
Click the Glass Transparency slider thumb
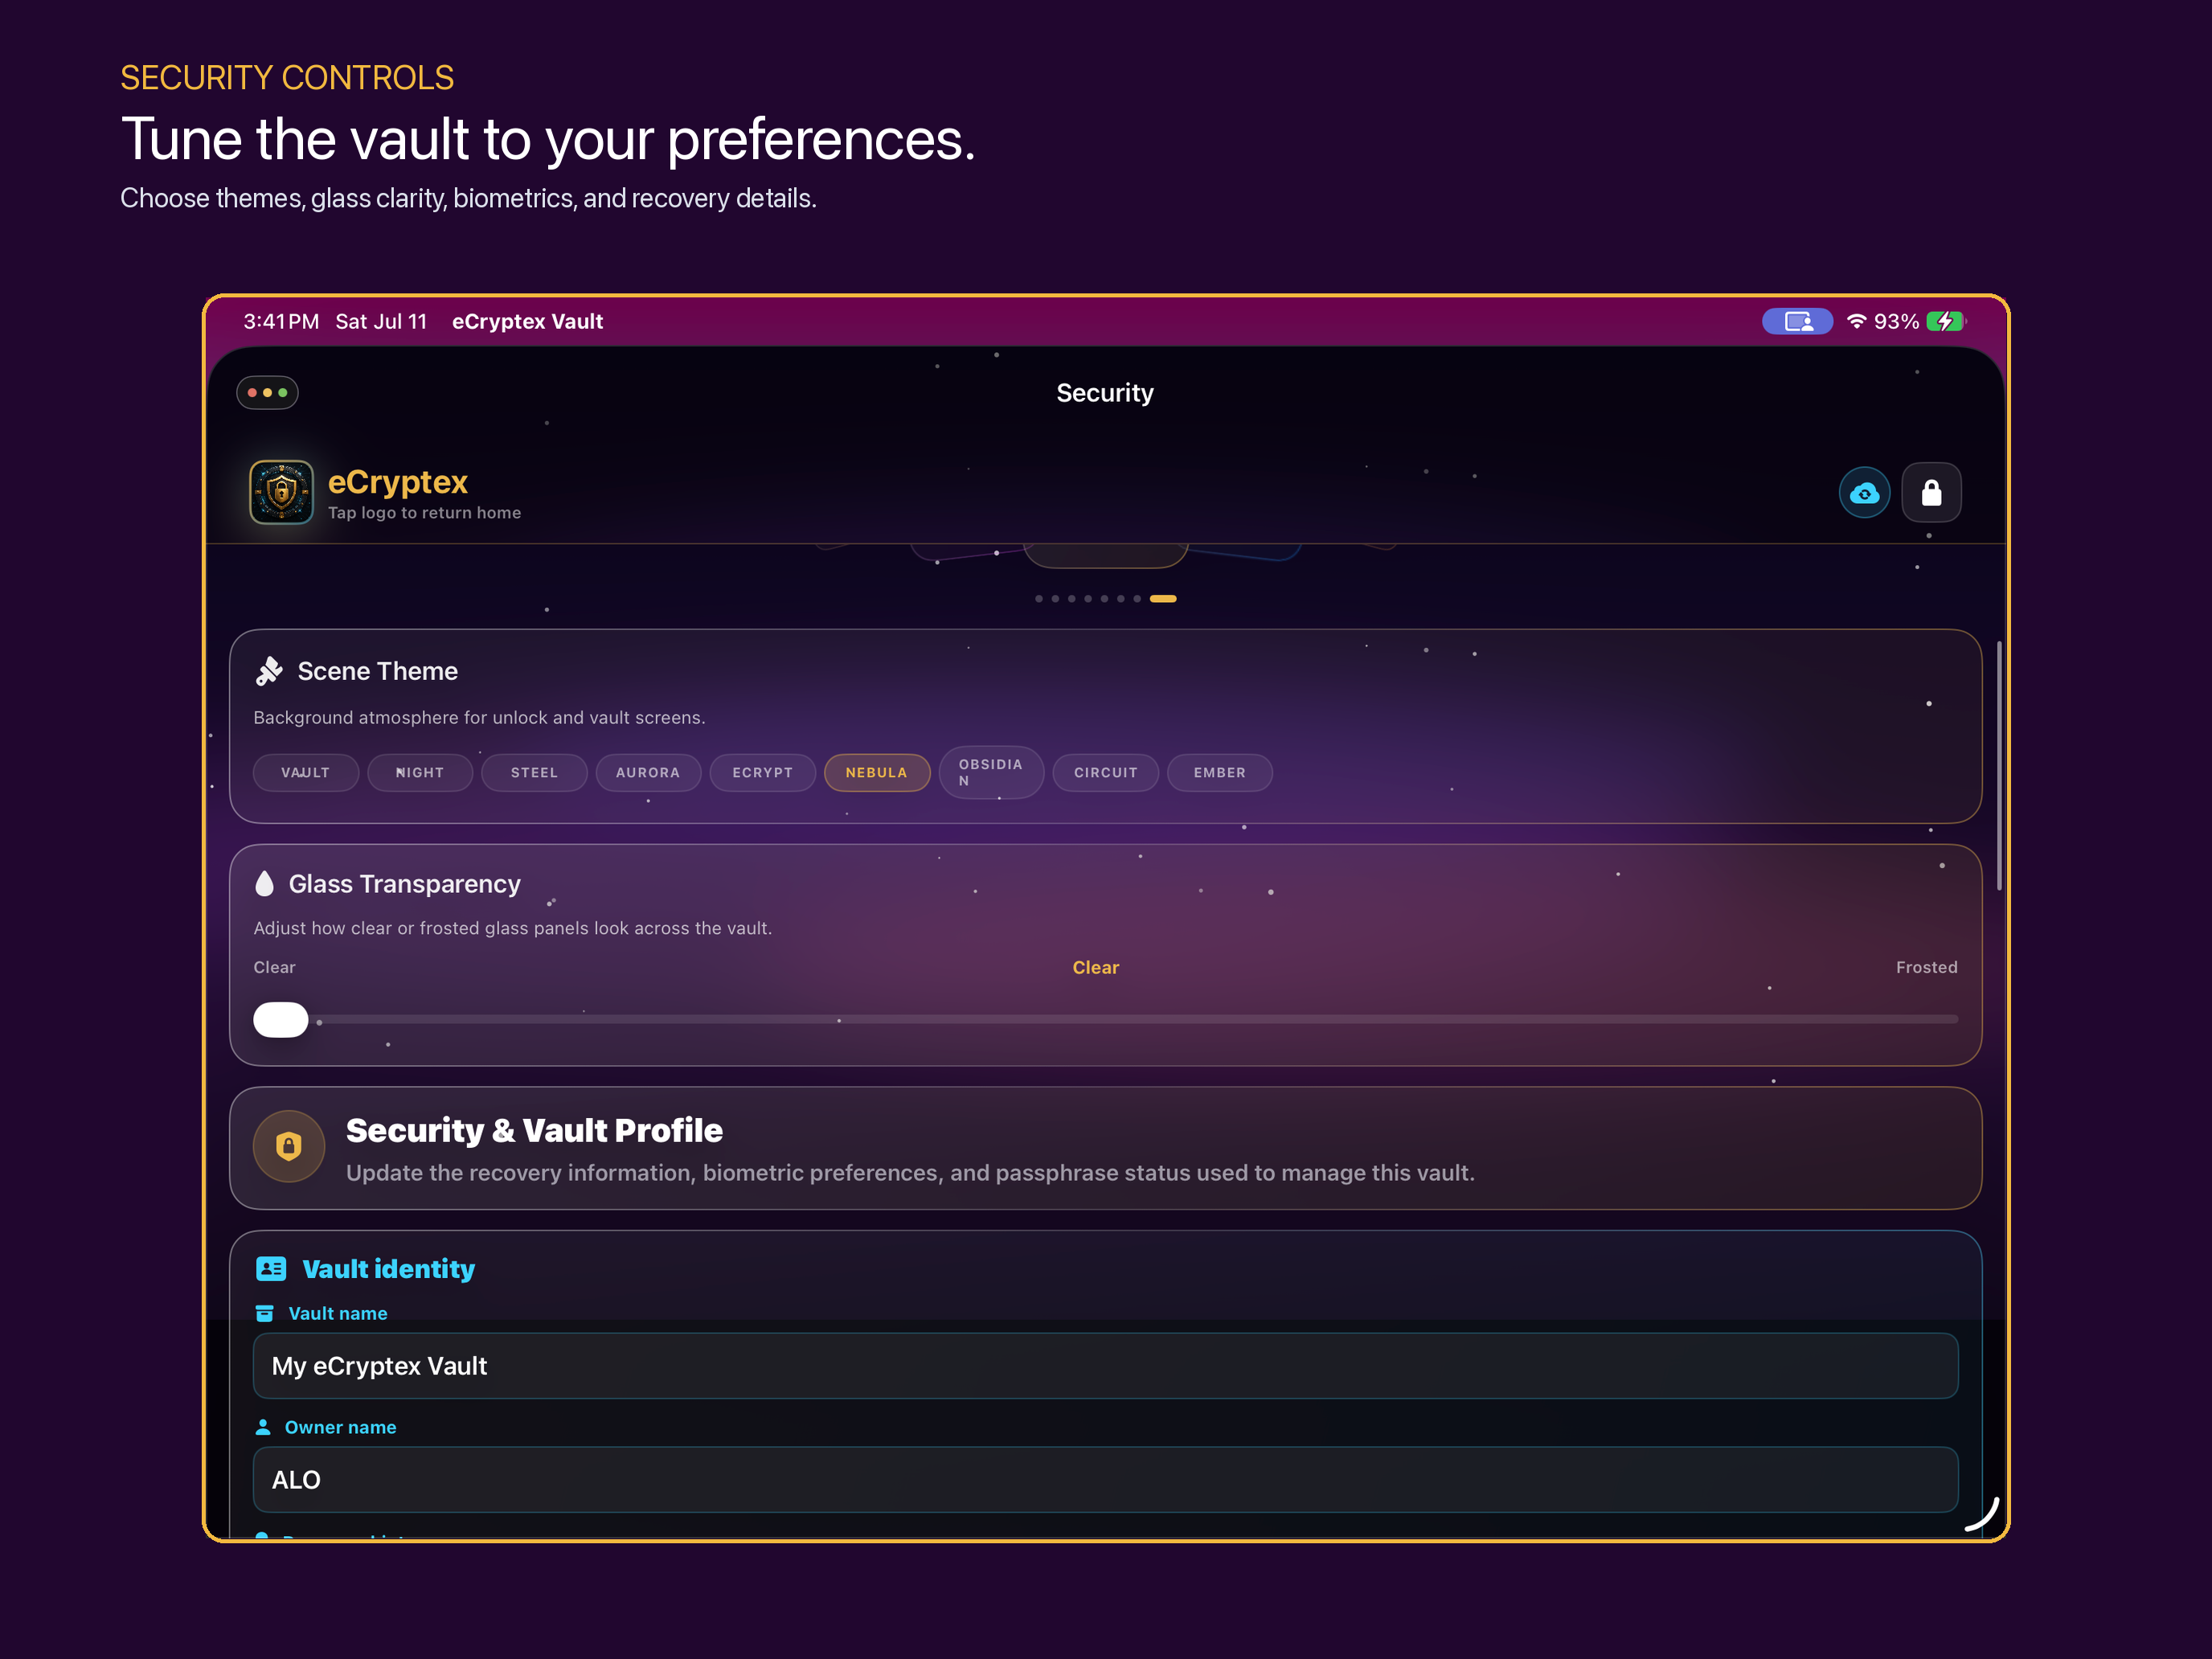tap(281, 1020)
